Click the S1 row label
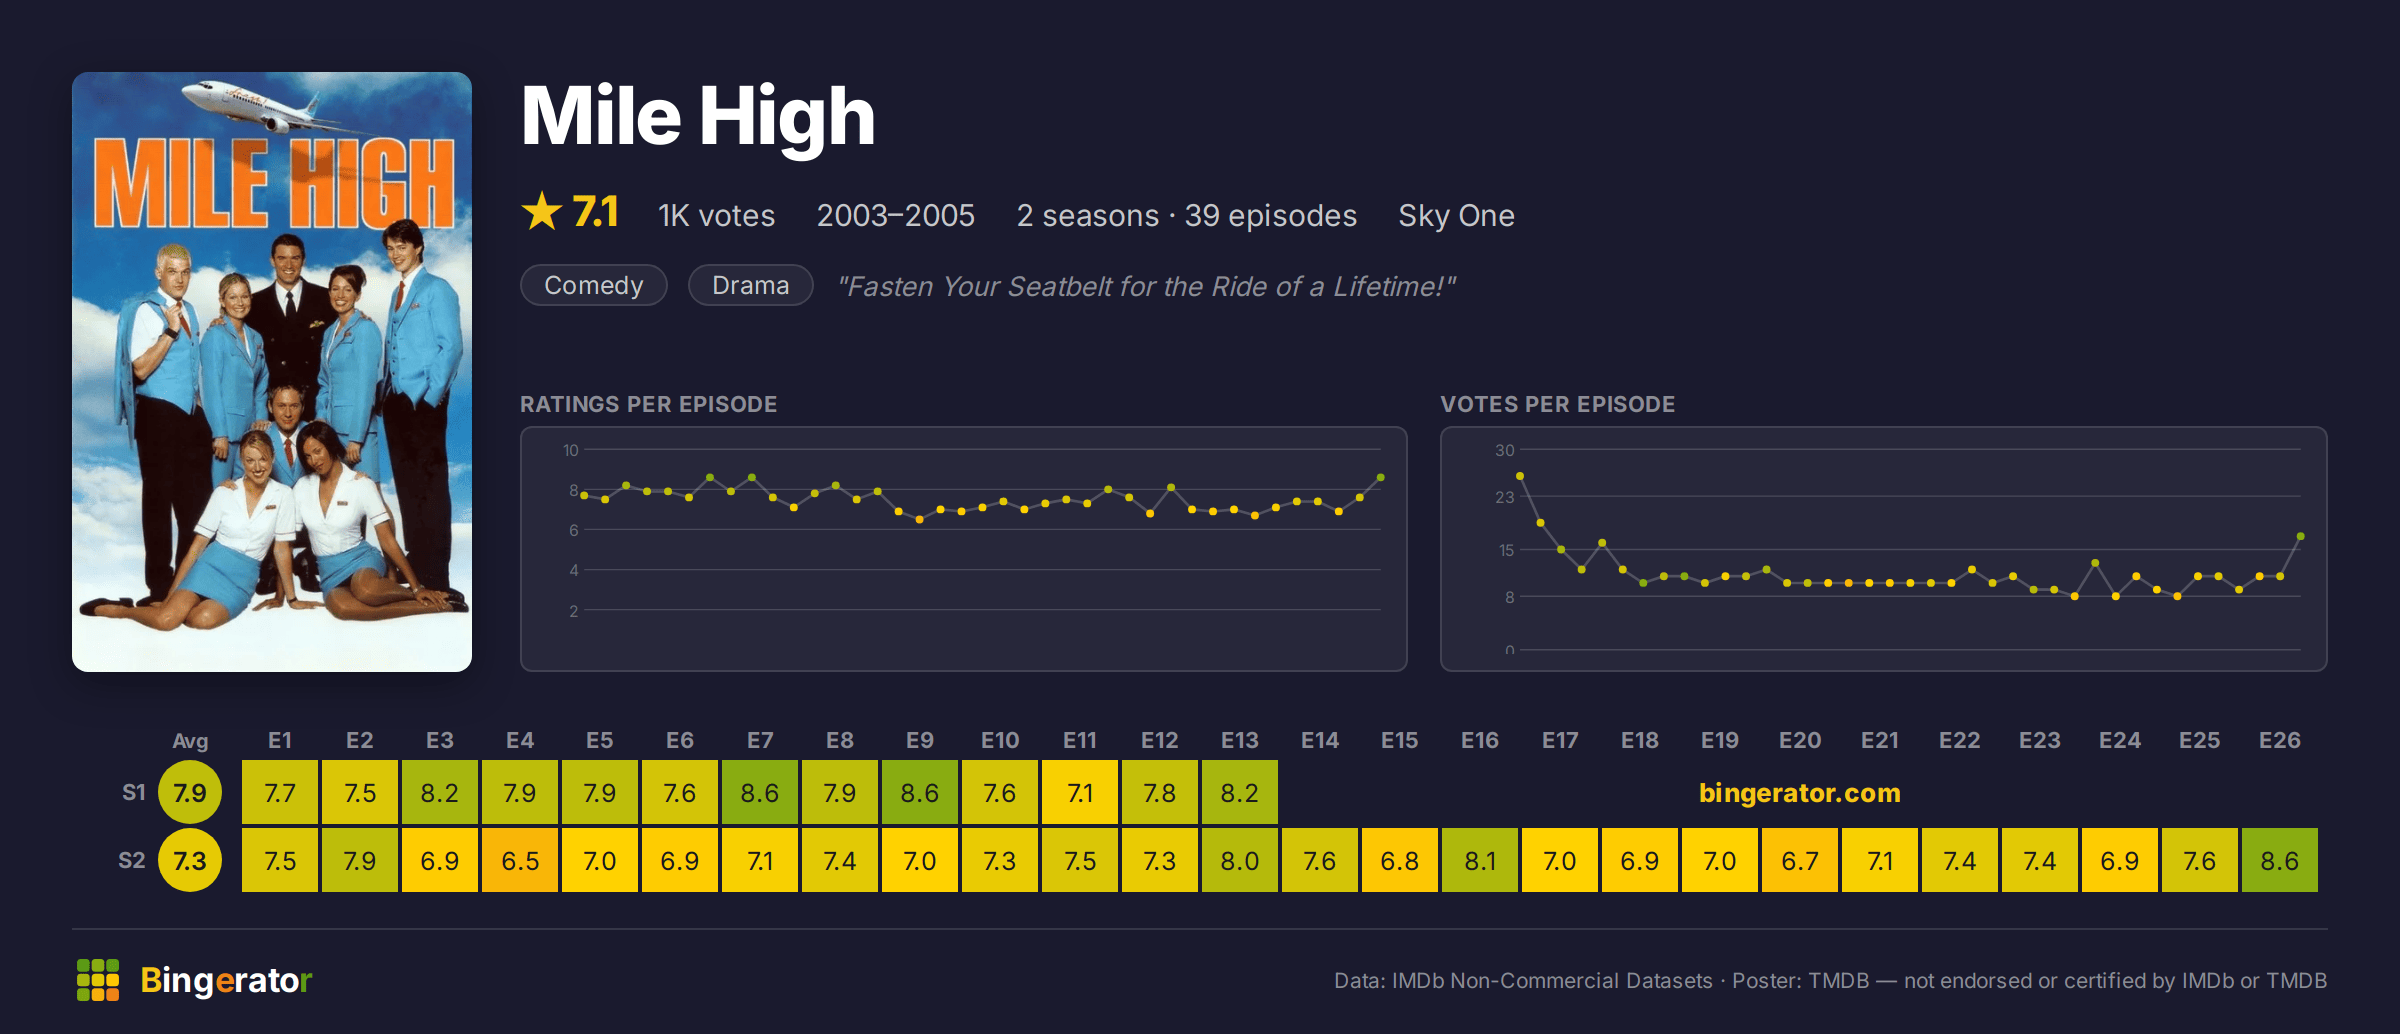Viewport: 2400px width, 1034px height. tap(134, 792)
